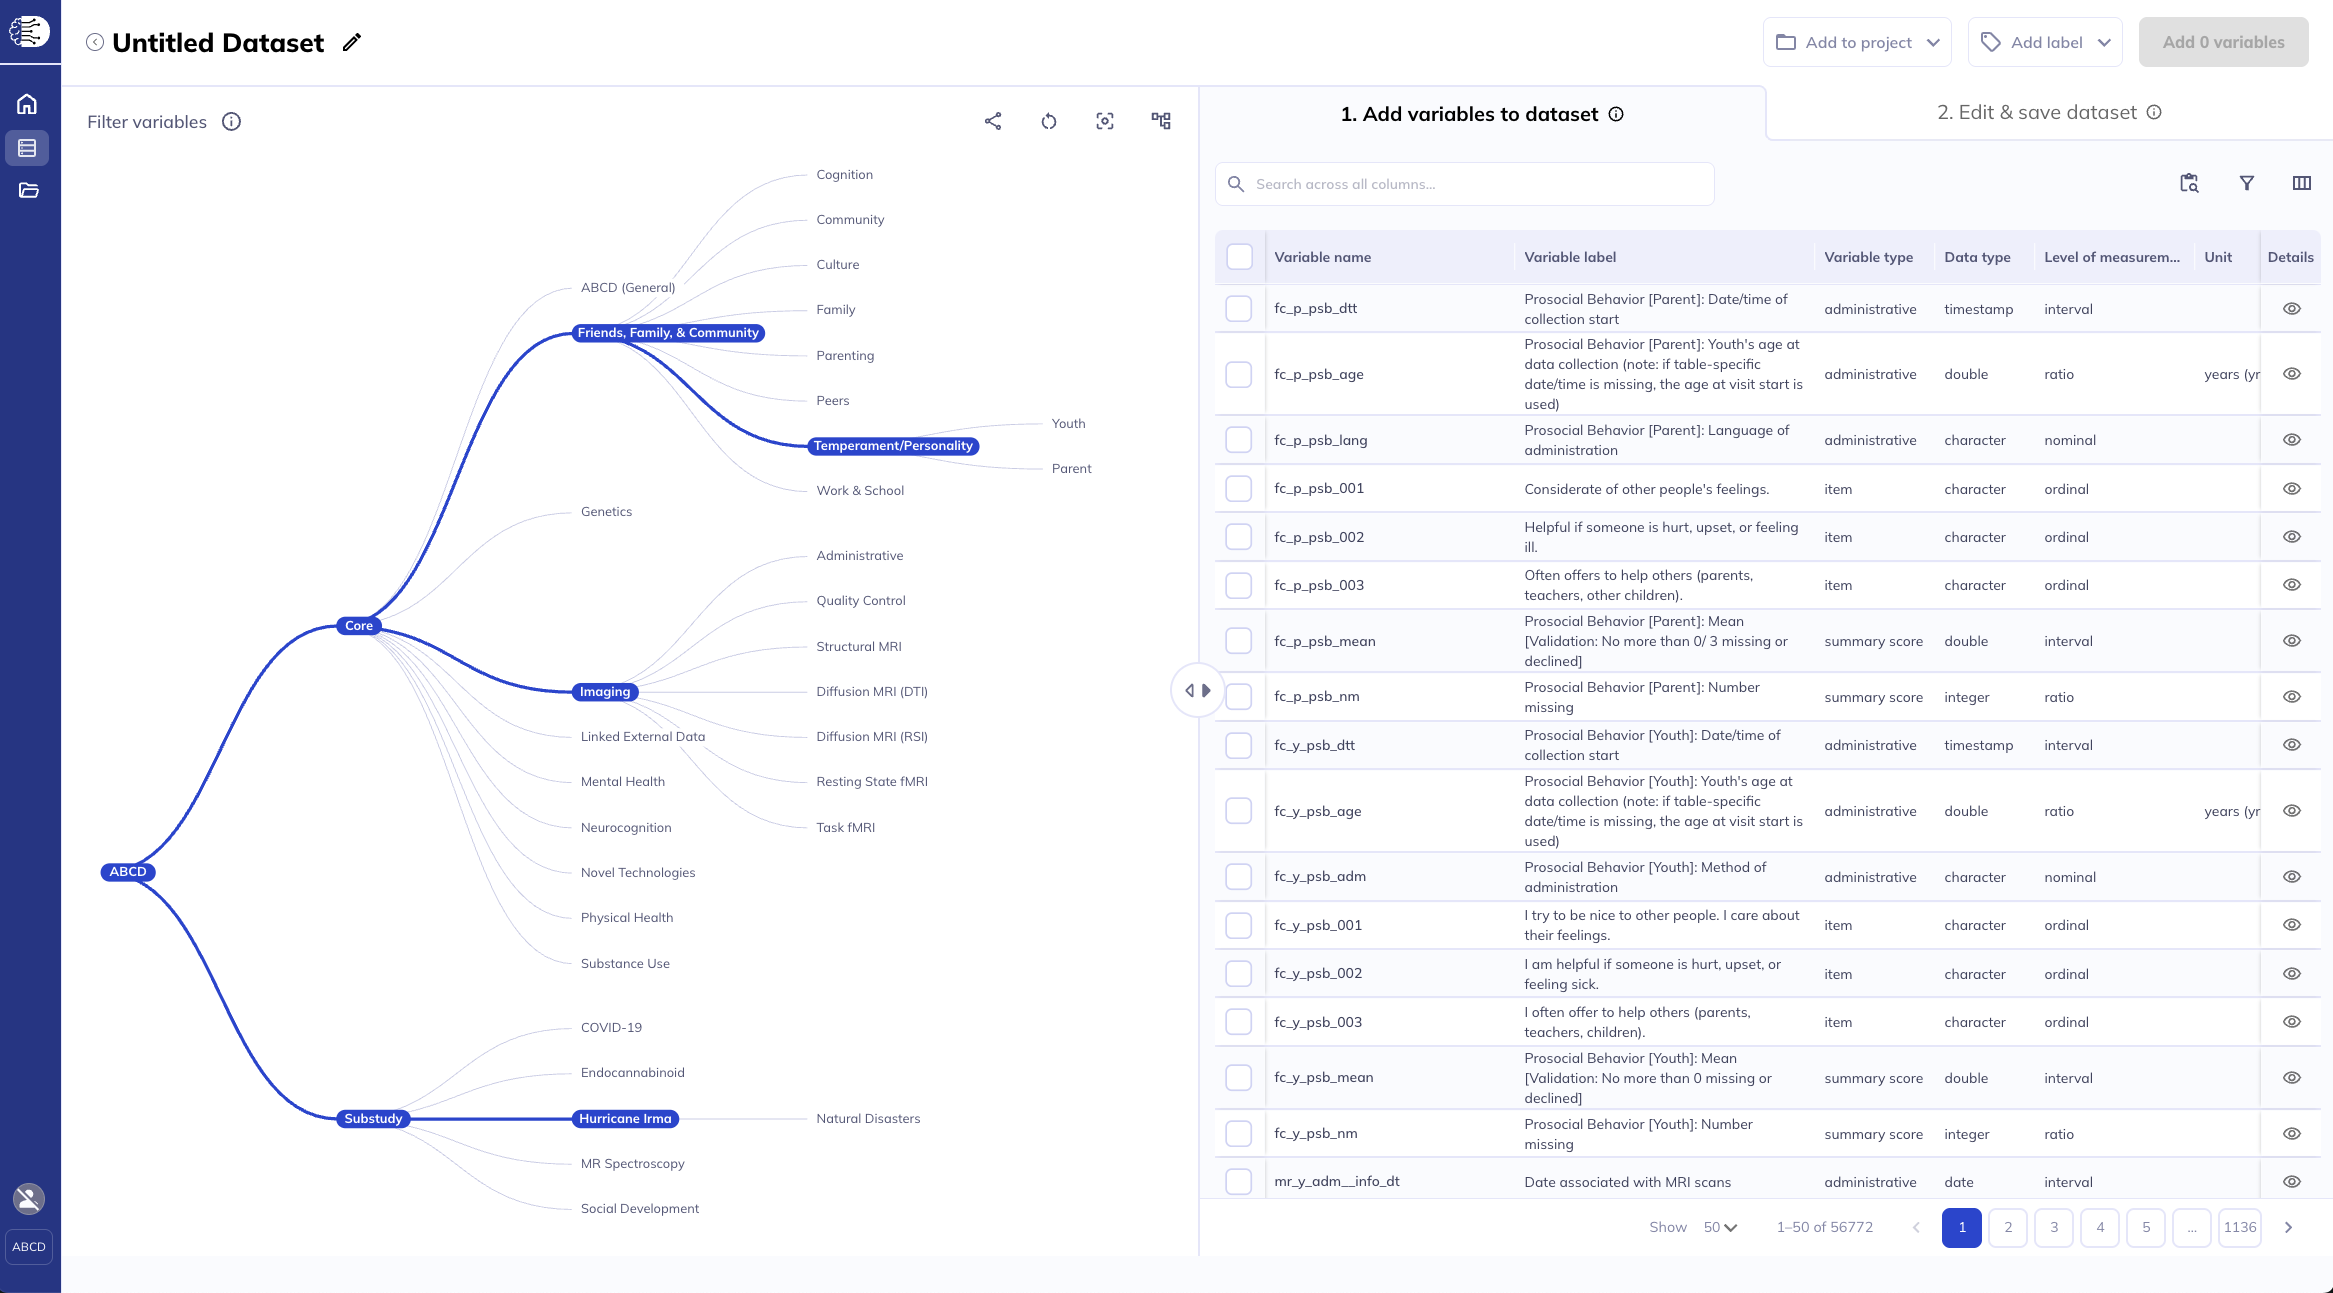Change the Show 50 rows per page
The width and height of the screenshot is (2333, 1293).
pos(1720,1227)
